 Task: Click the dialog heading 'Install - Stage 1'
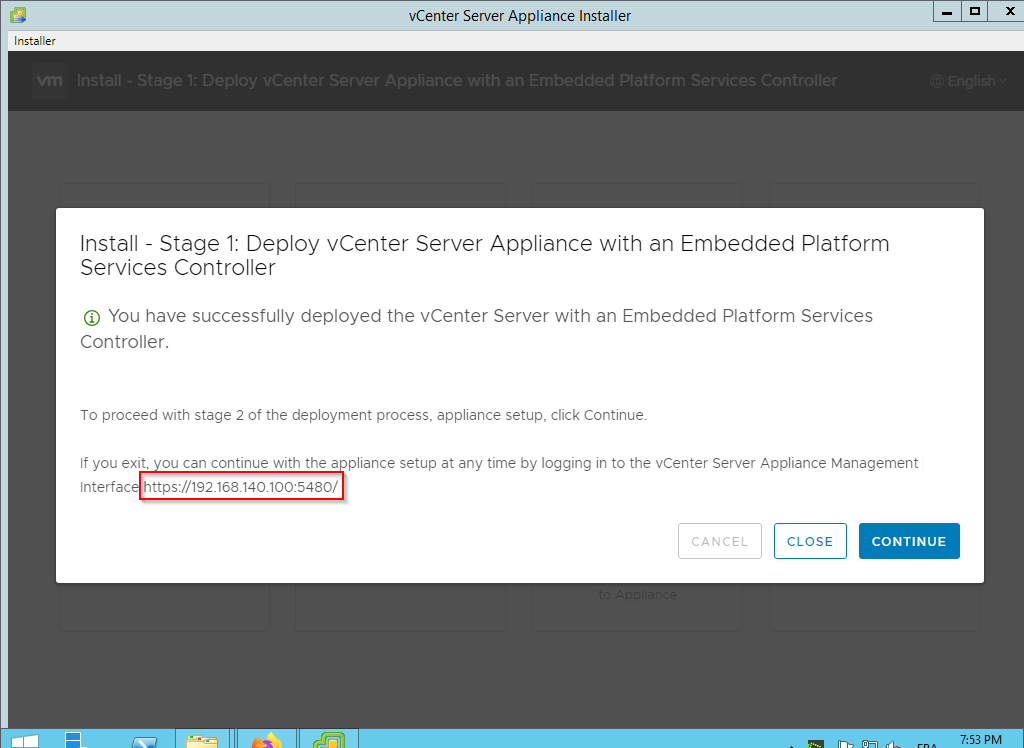tap(484, 255)
